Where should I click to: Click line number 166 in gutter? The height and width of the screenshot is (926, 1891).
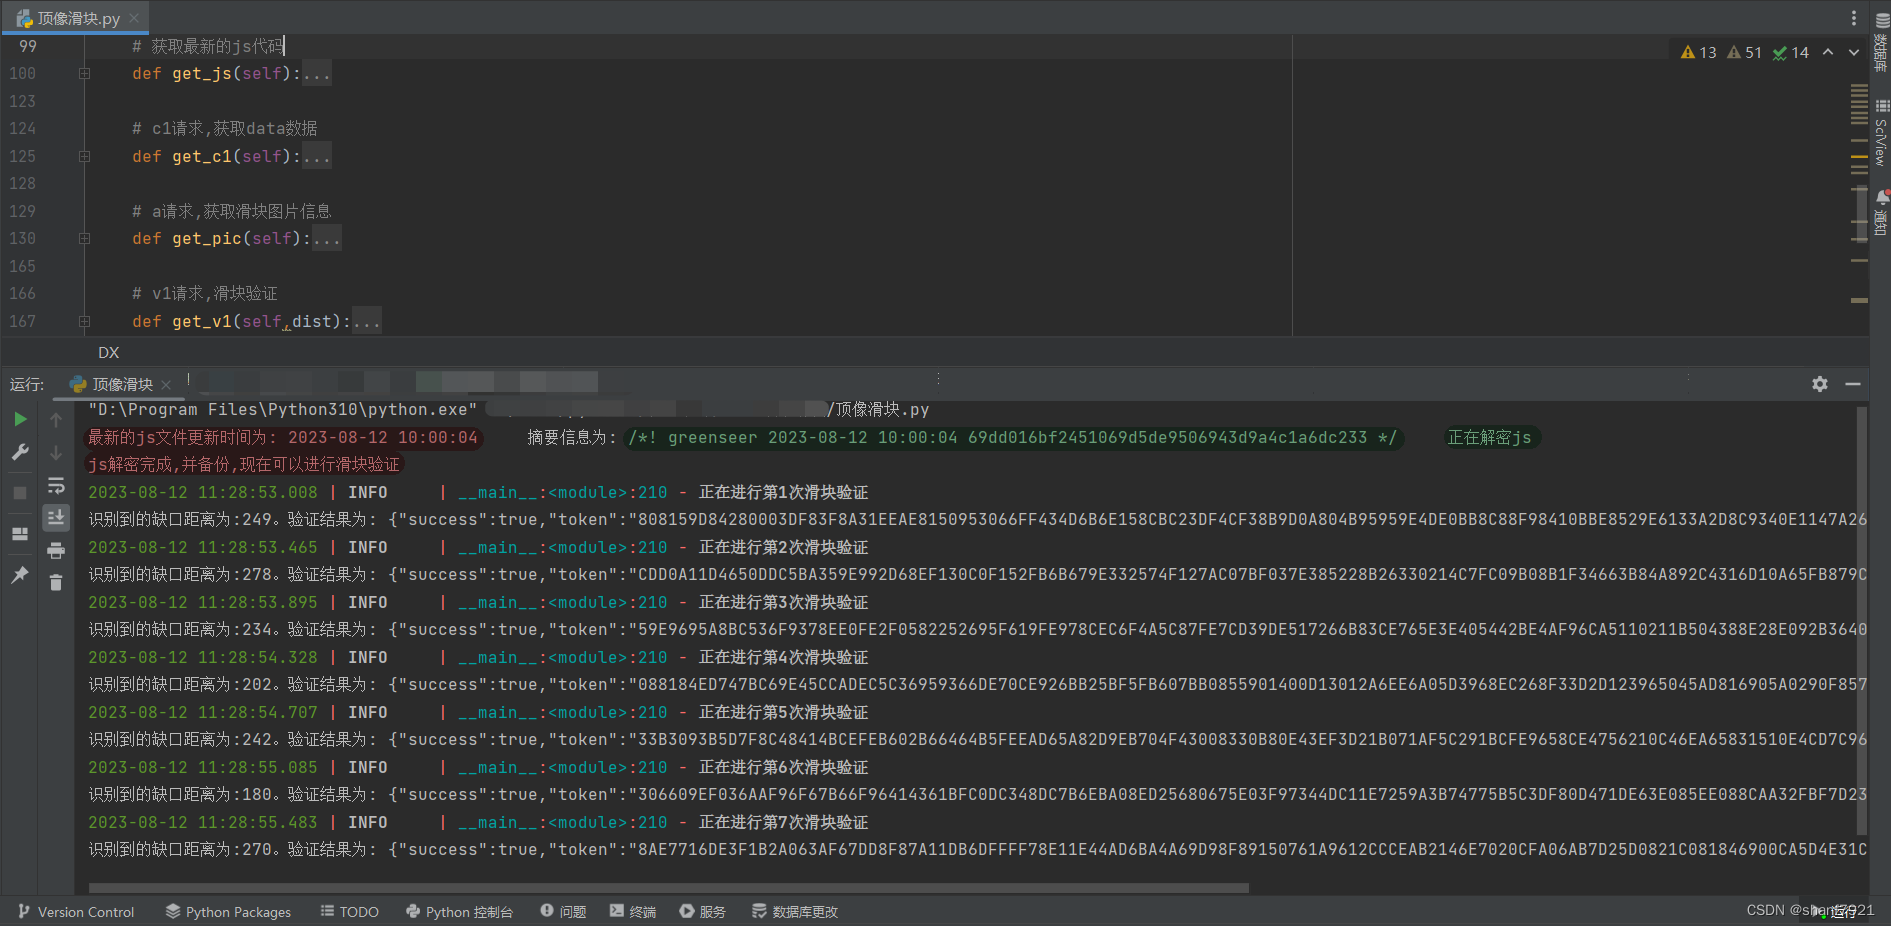click(22, 293)
